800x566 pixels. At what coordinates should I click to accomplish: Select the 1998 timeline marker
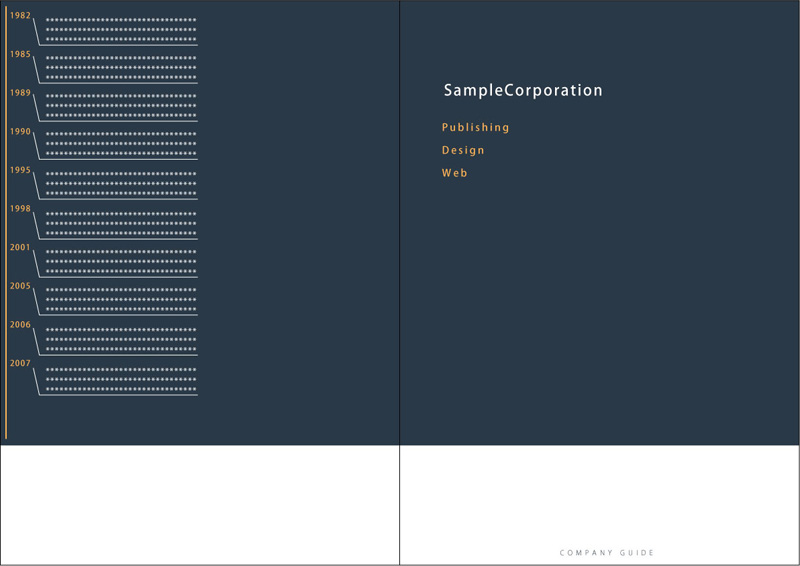pyautogui.click(x=20, y=209)
